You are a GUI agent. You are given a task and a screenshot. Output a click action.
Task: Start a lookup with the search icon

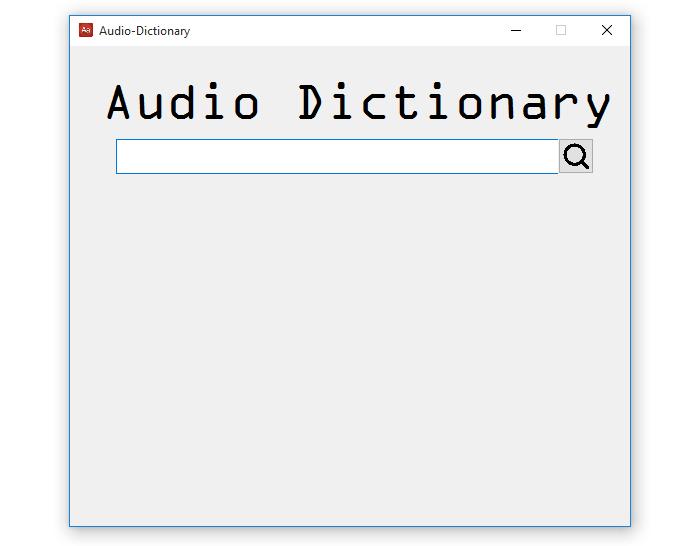[575, 156]
